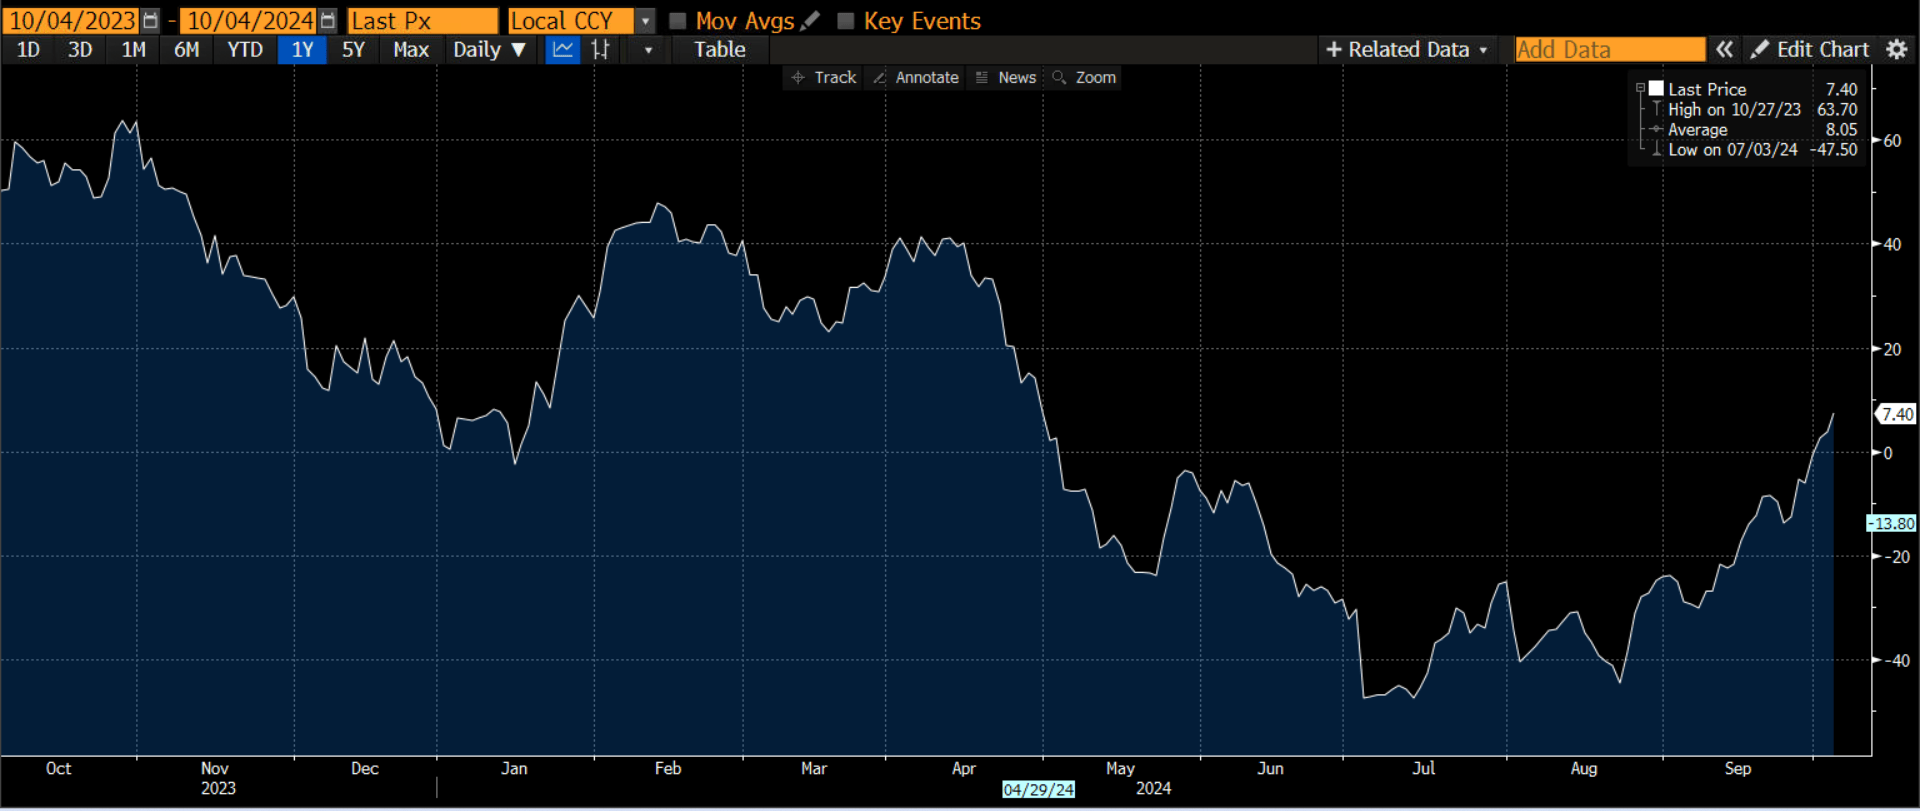The image size is (1920, 811).
Task: Activate the Track crosshair tool
Action: [x=824, y=78]
